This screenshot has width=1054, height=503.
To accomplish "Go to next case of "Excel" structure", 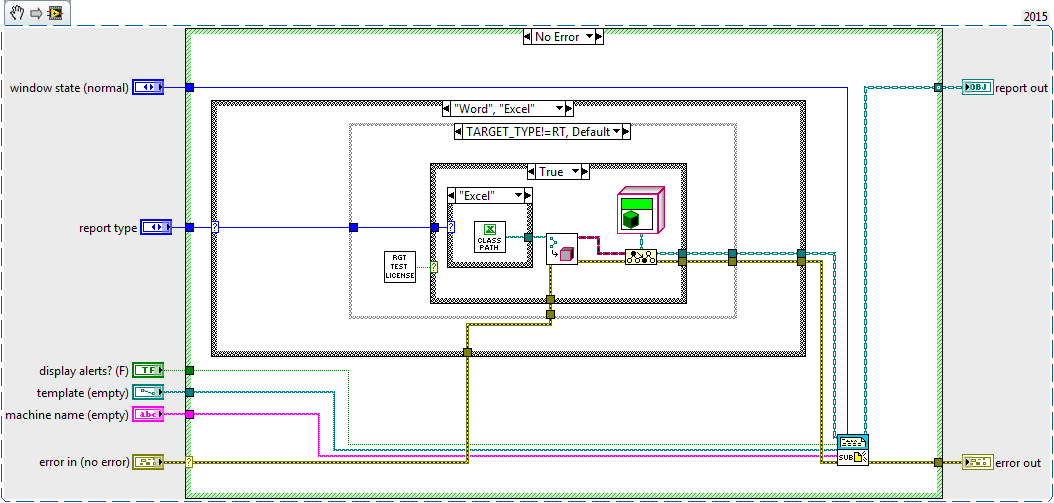I will tap(530, 195).
